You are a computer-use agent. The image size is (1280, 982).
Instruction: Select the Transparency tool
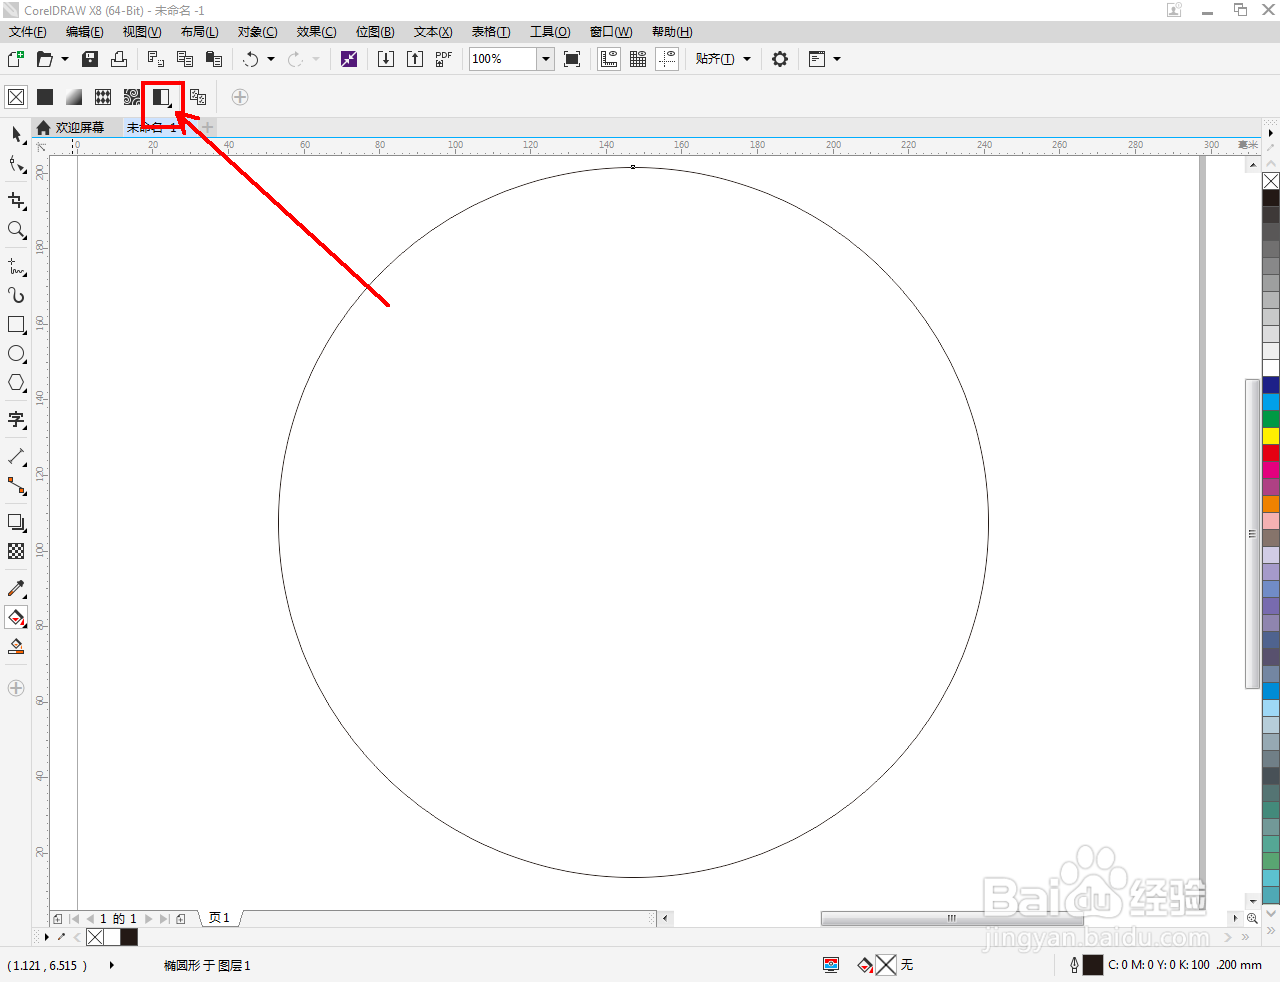17,551
